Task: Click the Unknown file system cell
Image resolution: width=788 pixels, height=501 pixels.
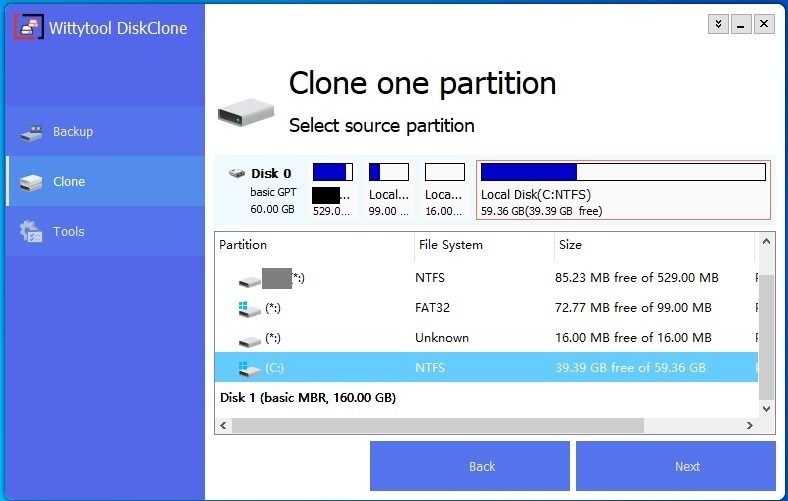Action: (442, 338)
